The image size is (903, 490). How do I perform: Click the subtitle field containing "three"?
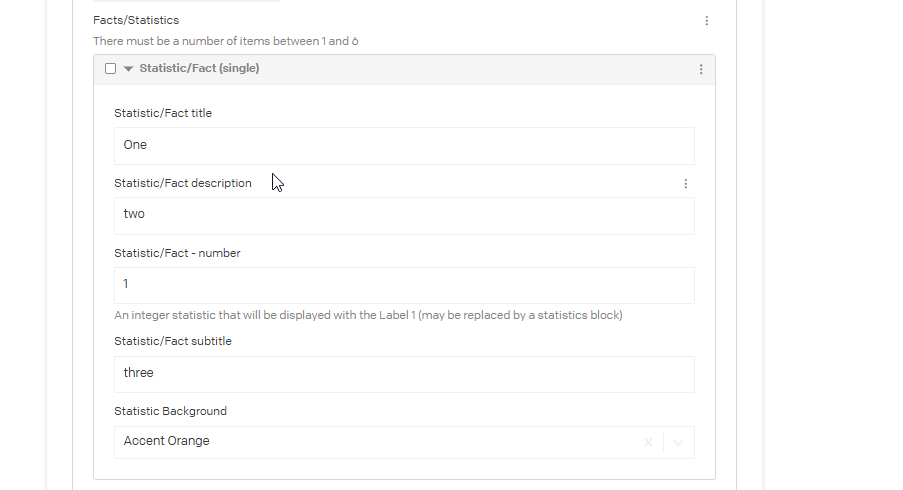[404, 374]
